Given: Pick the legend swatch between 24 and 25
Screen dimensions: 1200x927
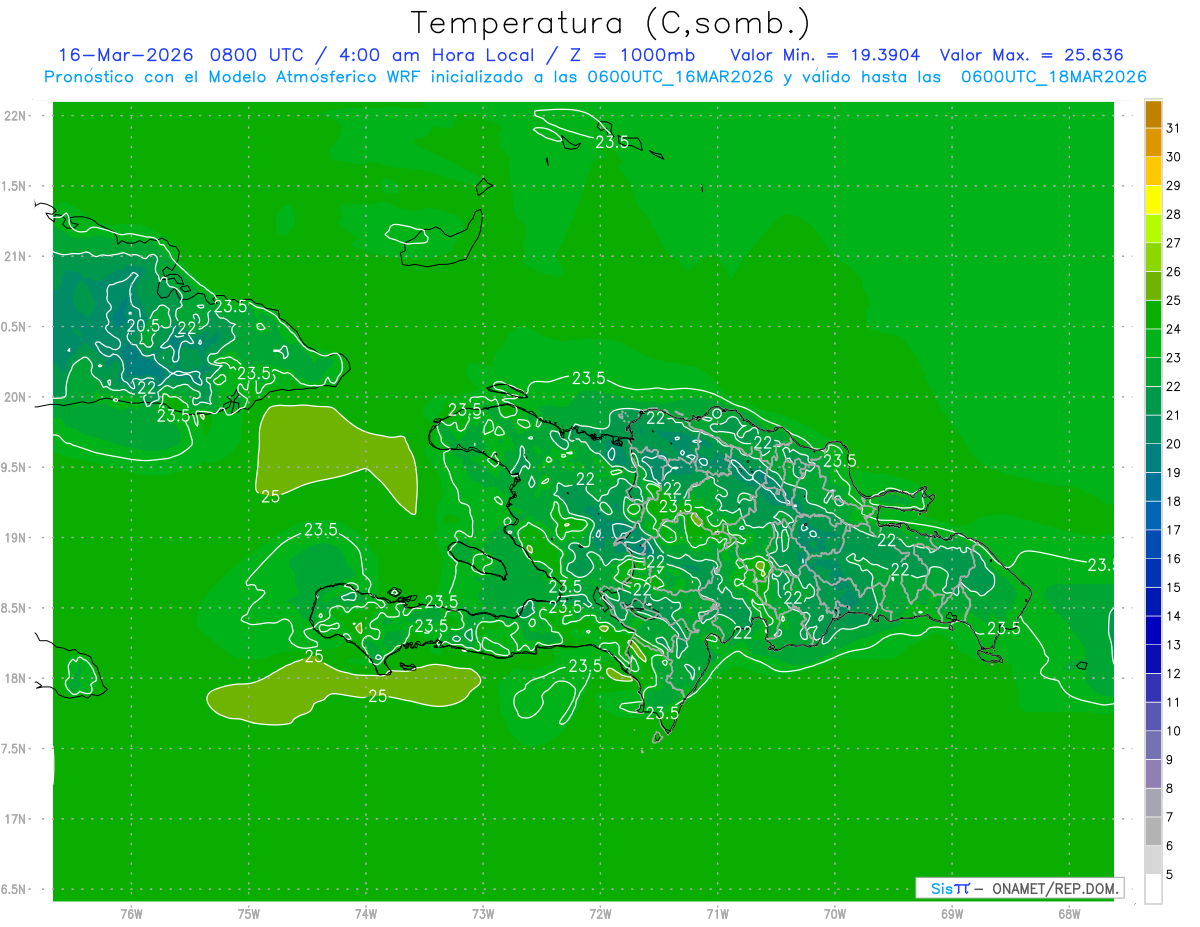Looking at the screenshot, I should [x=1153, y=315].
